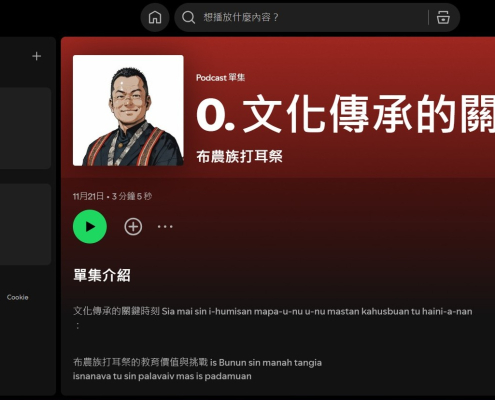Click the episode title 0. 文化傳承的關
The height and width of the screenshot is (400, 495).
[x=346, y=113]
